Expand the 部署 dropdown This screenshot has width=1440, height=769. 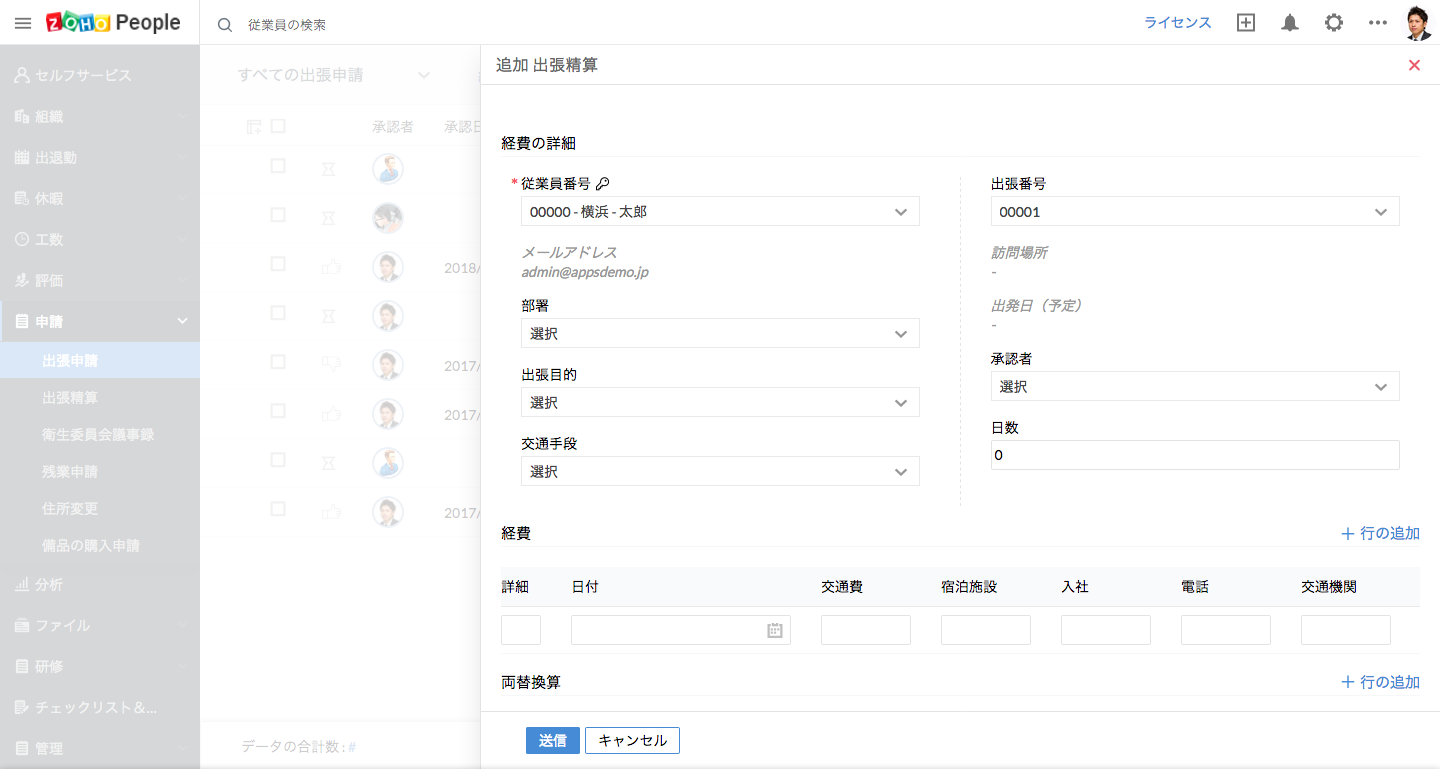click(x=720, y=333)
